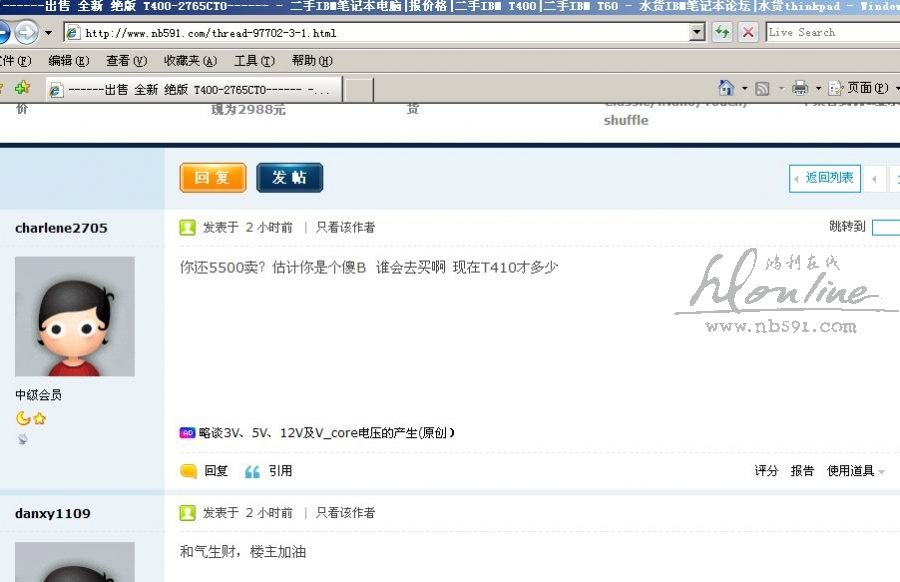Viewport: 900px width, 582px height.
Task: Click the refresh page icon
Action: (x=722, y=32)
